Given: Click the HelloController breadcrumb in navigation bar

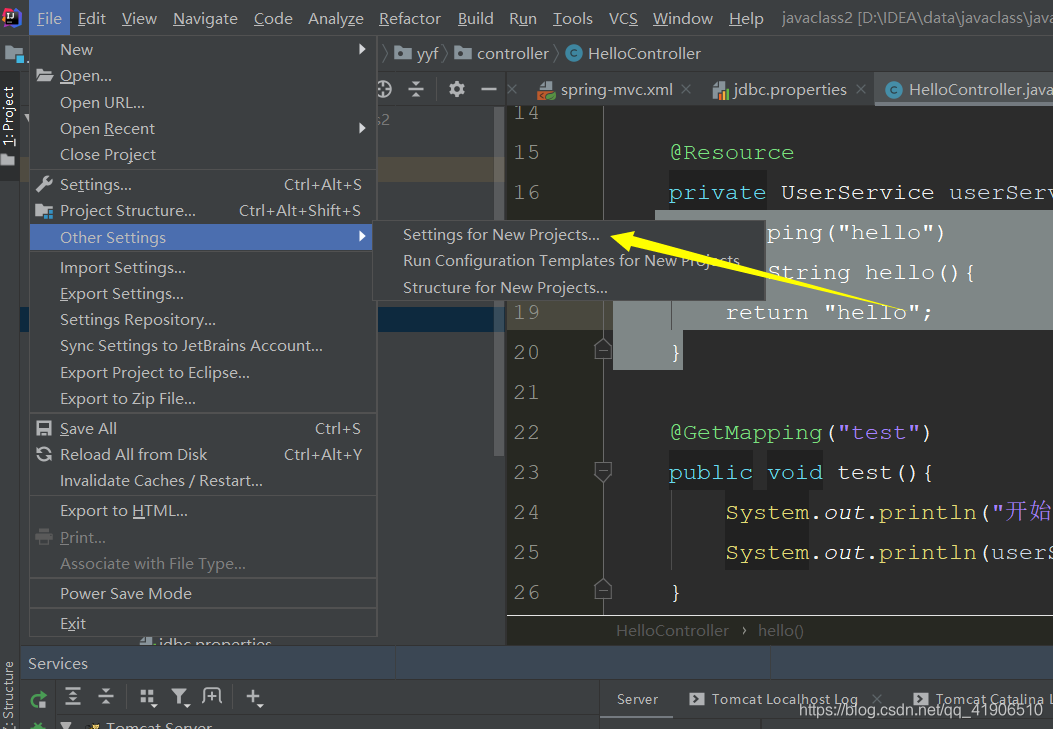Looking at the screenshot, I should 633,54.
